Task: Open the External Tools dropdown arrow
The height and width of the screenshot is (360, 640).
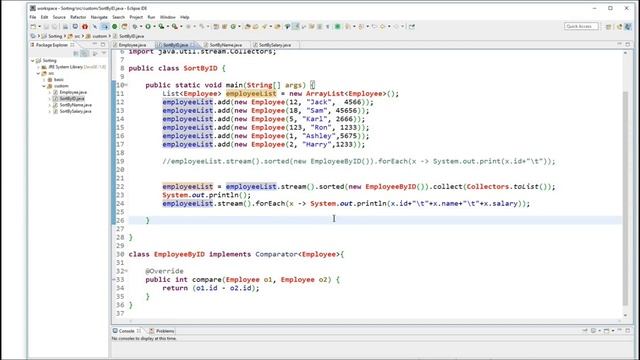Action: (x=181, y=27)
